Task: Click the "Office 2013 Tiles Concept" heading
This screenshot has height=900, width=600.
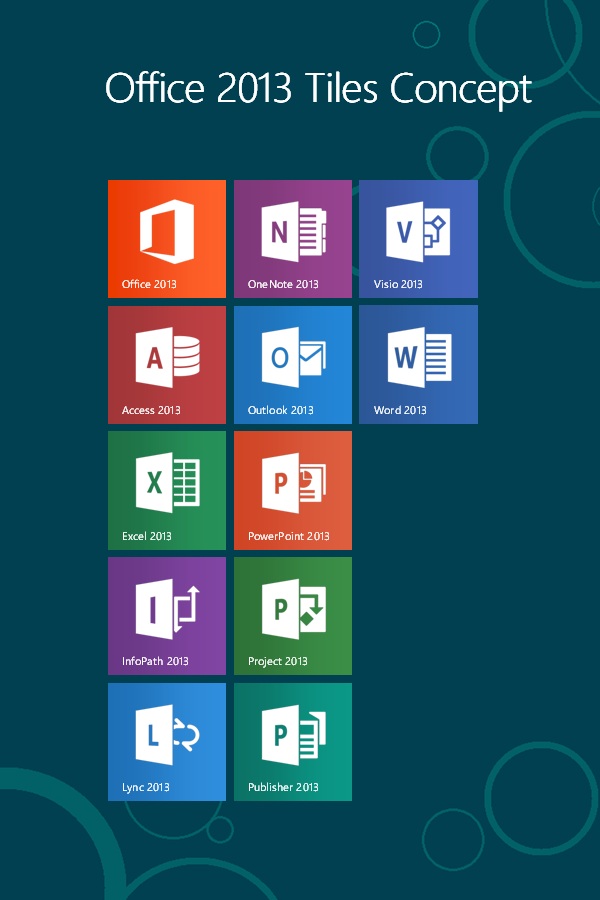Action: point(319,88)
